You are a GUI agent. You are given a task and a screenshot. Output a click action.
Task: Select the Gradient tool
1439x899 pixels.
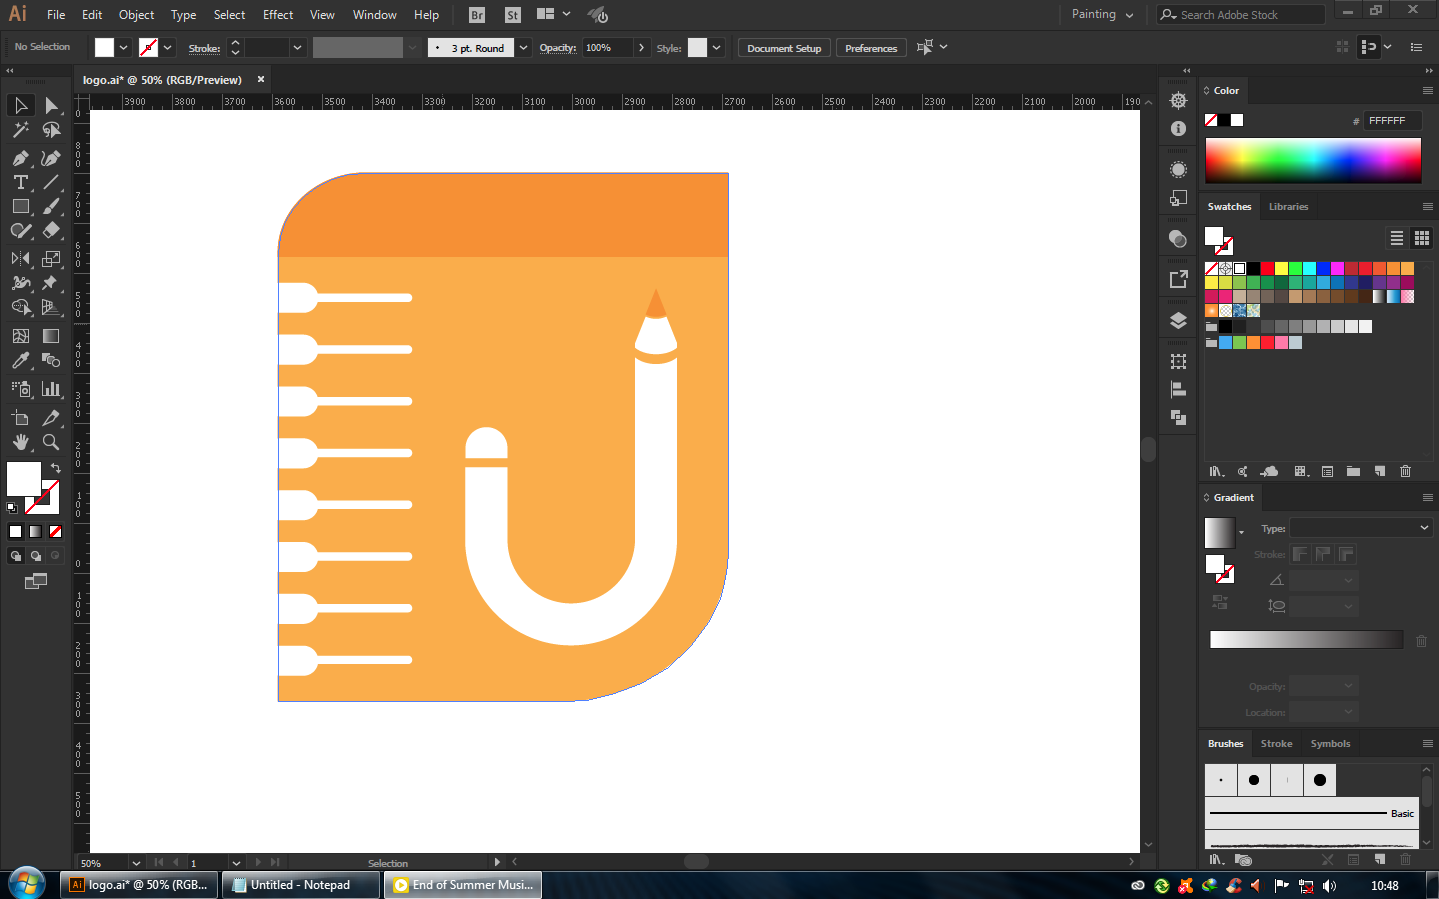51,336
